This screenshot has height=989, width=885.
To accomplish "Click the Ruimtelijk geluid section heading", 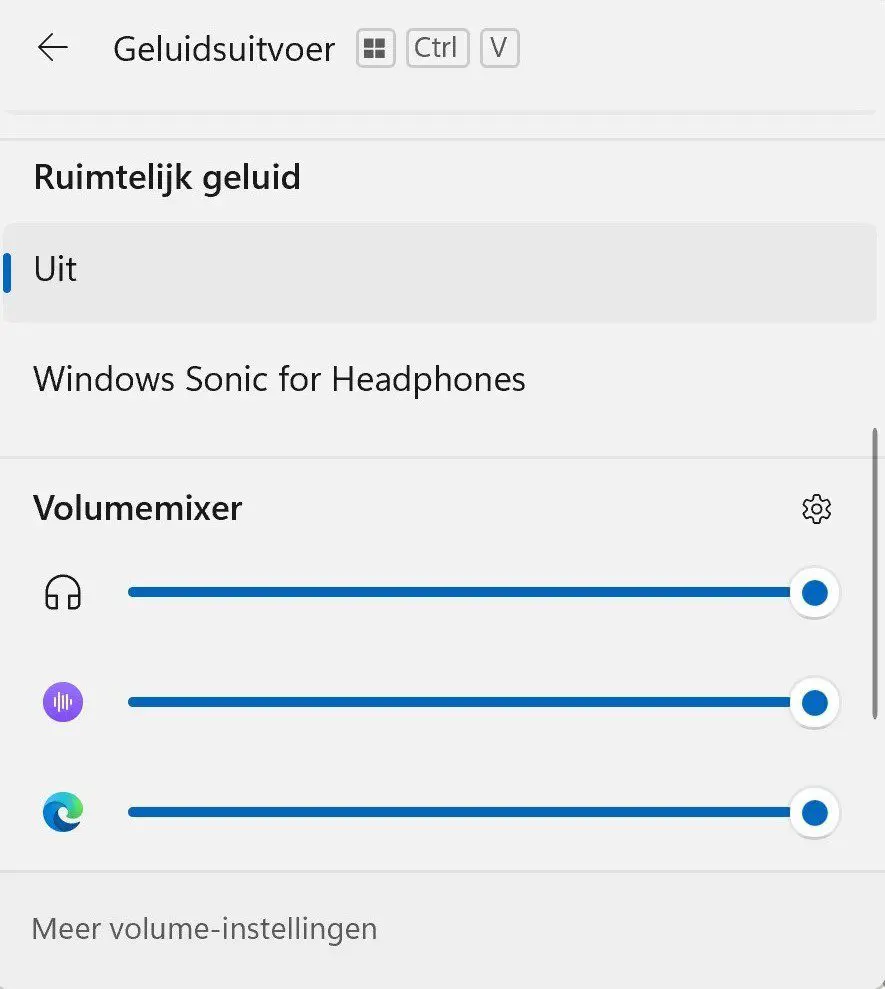I will (x=167, y=177).
